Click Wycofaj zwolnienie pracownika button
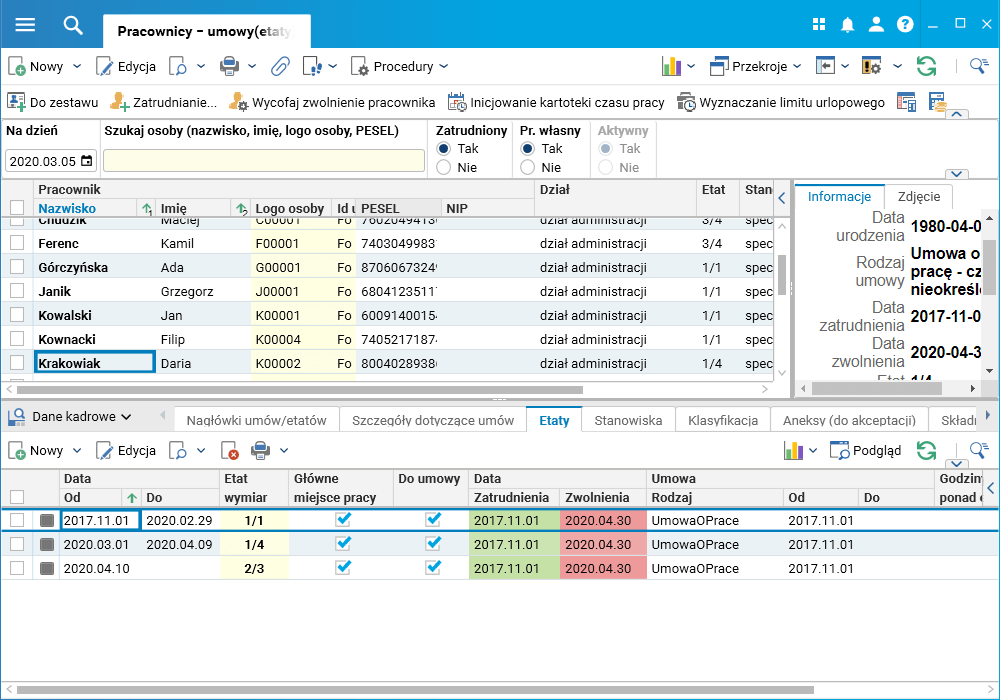 point(332,102)
